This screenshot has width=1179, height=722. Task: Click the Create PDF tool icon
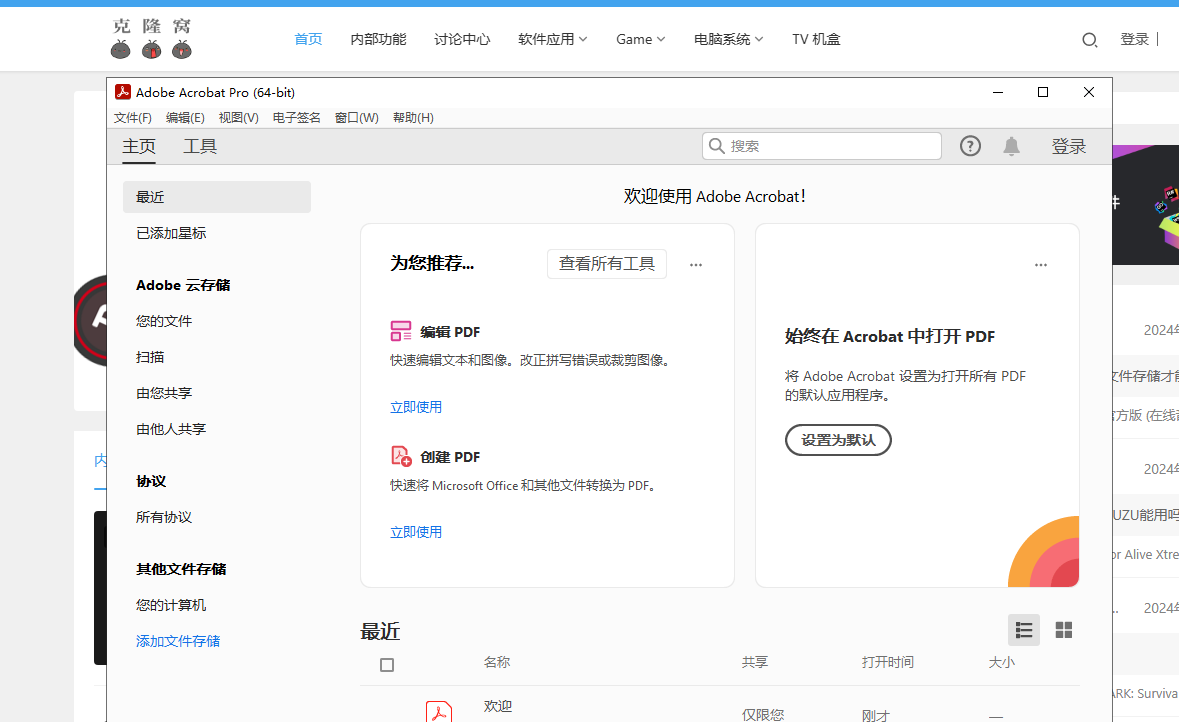pyautogui.click(x=402, y=456)
